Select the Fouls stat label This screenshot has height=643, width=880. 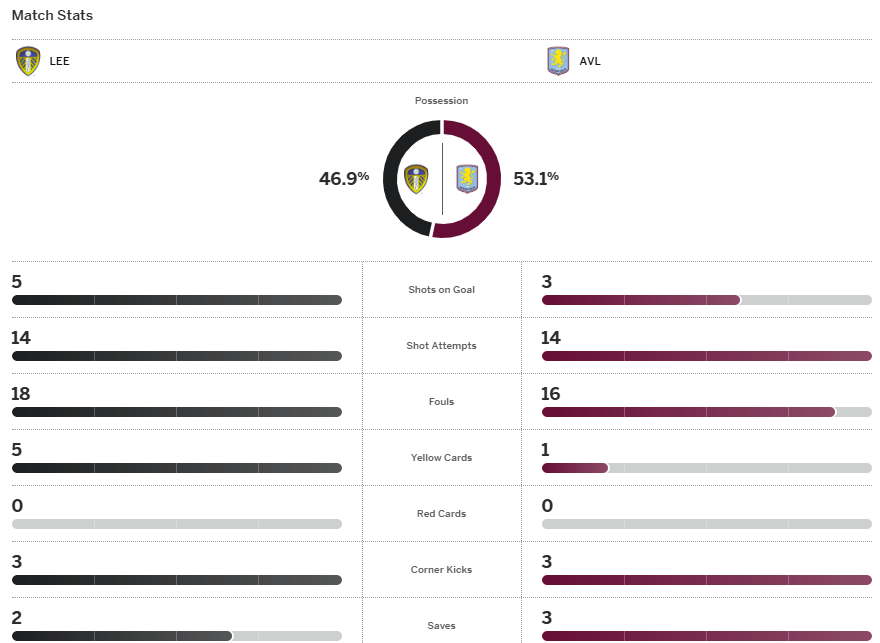(441, 402)
